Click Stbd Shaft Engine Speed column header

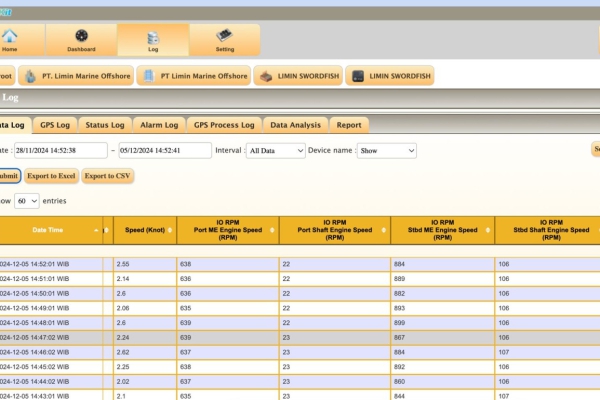click(548, 230)
